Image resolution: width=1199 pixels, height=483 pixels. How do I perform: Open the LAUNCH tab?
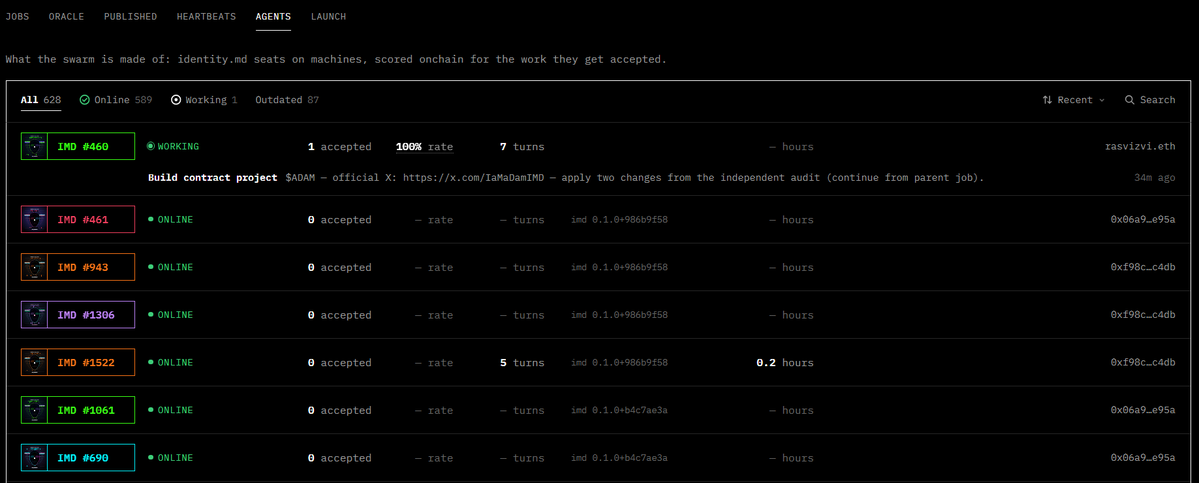pyautogui.click(x=329, y=16)
